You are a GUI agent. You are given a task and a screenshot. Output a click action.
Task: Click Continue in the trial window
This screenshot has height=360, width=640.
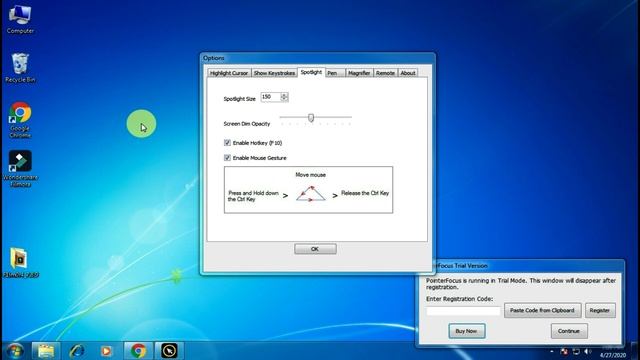[569, 331]
